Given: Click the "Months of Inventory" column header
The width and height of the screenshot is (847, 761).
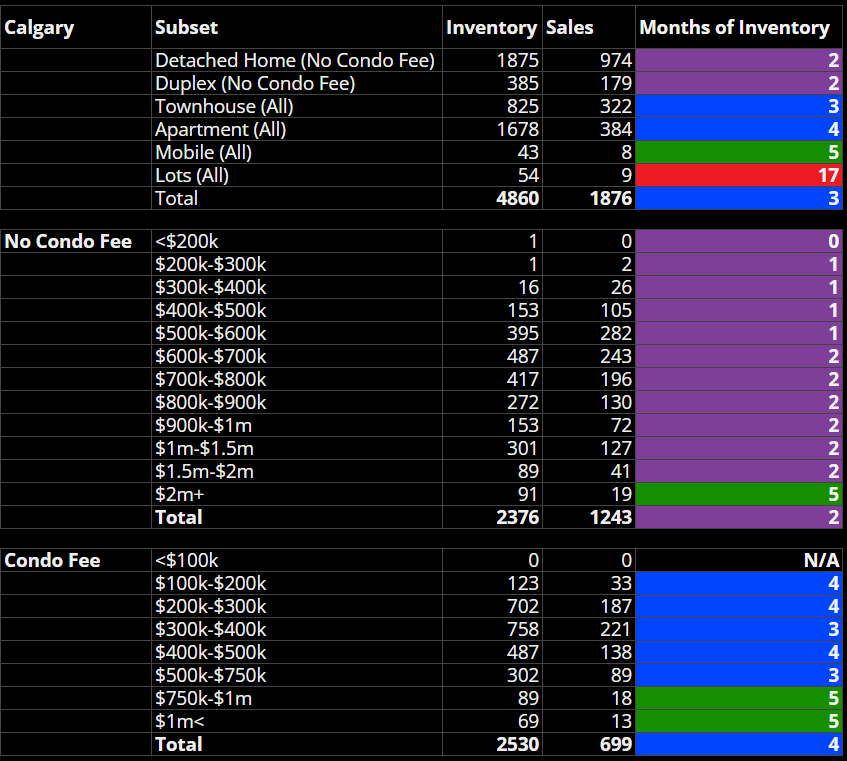Looking at the screenshot, I should 734,28.
